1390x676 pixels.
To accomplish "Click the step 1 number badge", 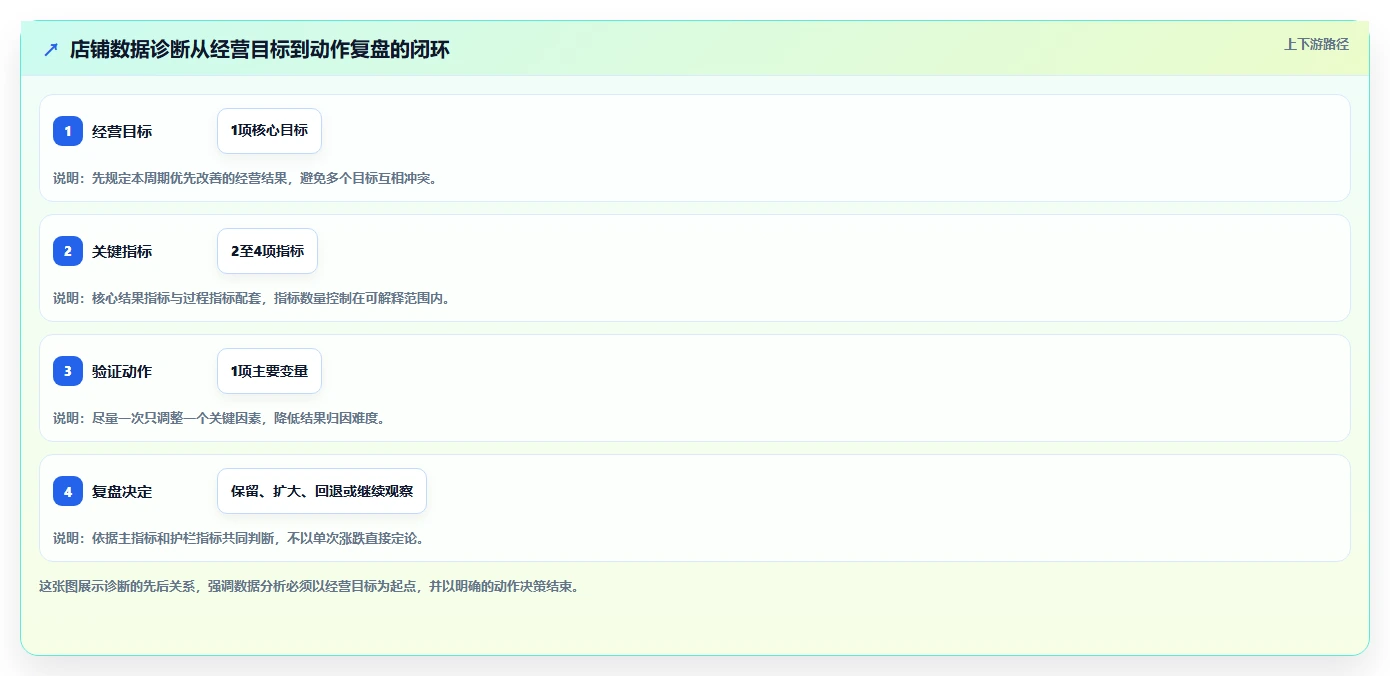I will coord(68,131).
